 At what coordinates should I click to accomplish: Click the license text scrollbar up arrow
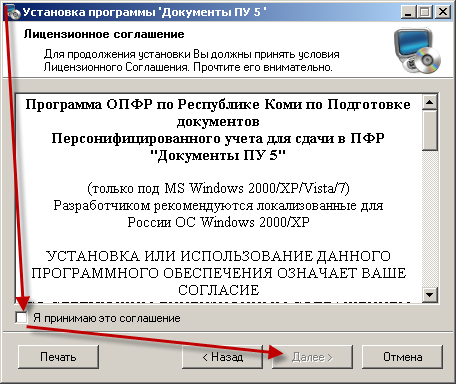point(430,102)
